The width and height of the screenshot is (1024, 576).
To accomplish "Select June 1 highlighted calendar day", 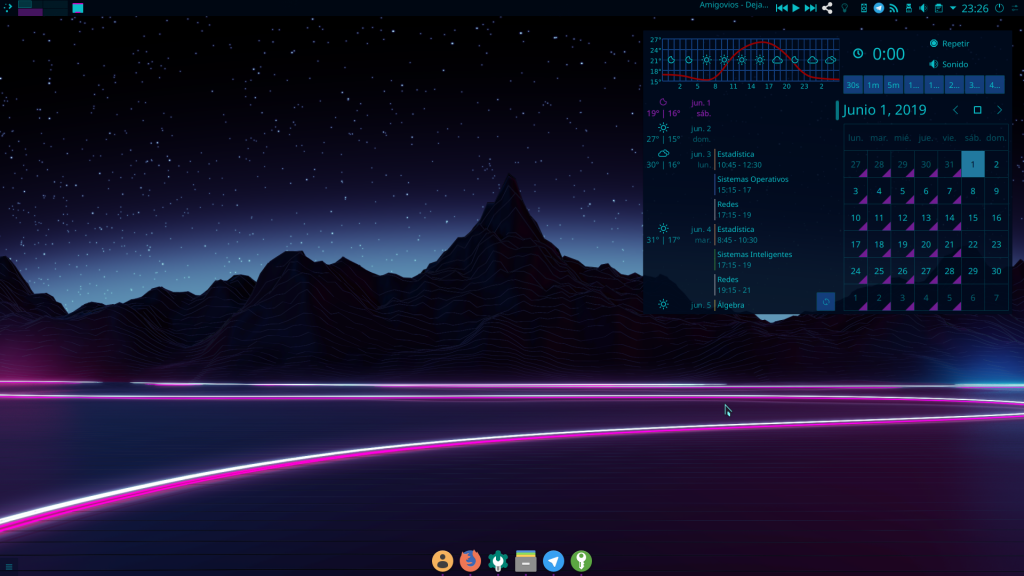I will pyautogui.click(x=972, y=165).
